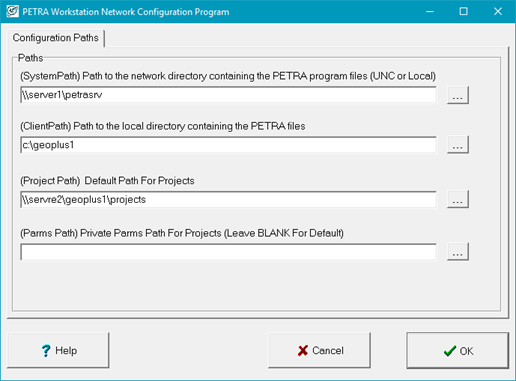516x381 pixels.
Task: Click the SystemPath input field
Action: pyautogui.click(x=228, y=95)
